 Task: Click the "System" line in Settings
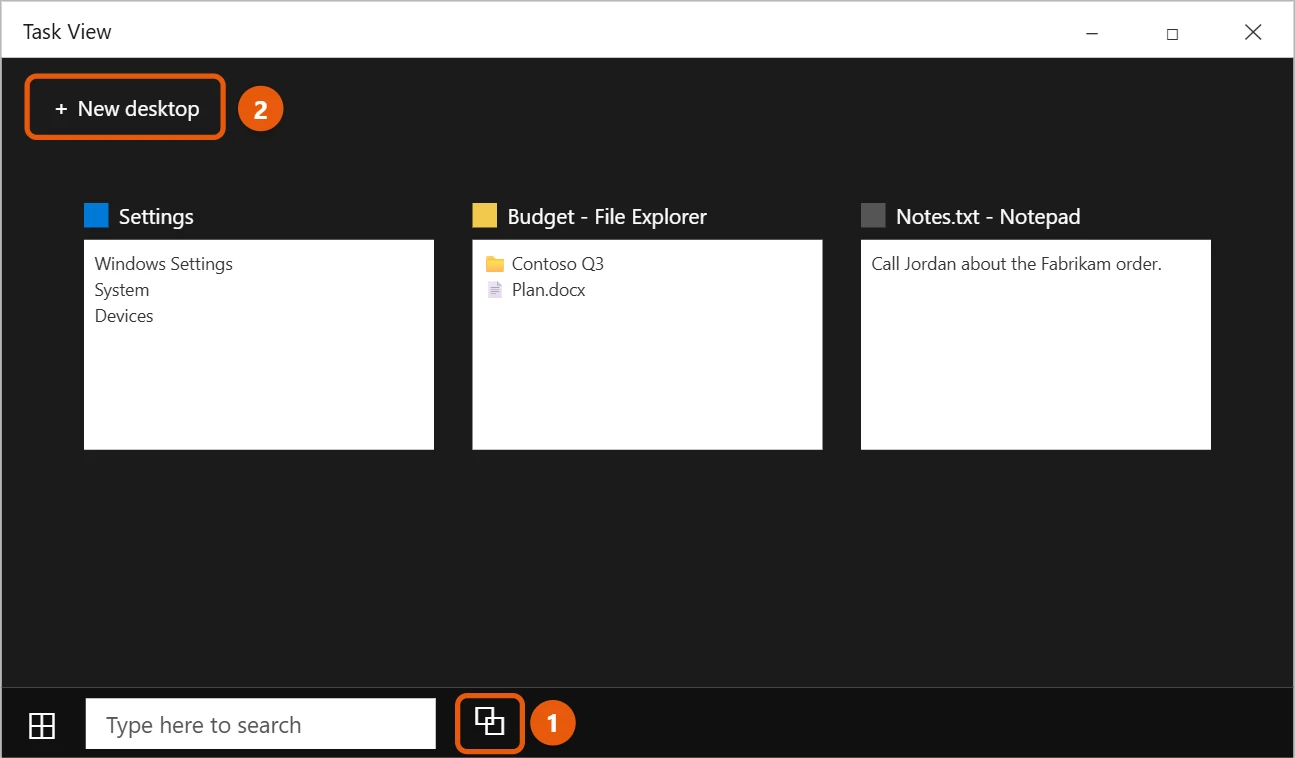point(122,290)
